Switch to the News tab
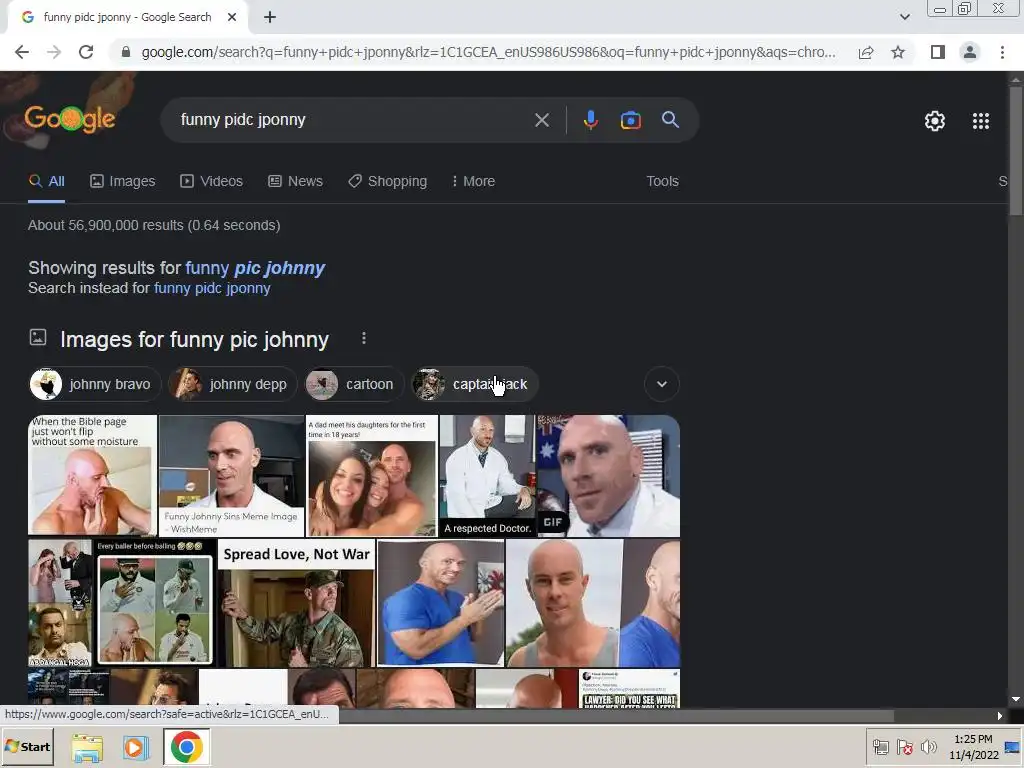Viewport: 1024px width, 768px height. pos(295,182)
